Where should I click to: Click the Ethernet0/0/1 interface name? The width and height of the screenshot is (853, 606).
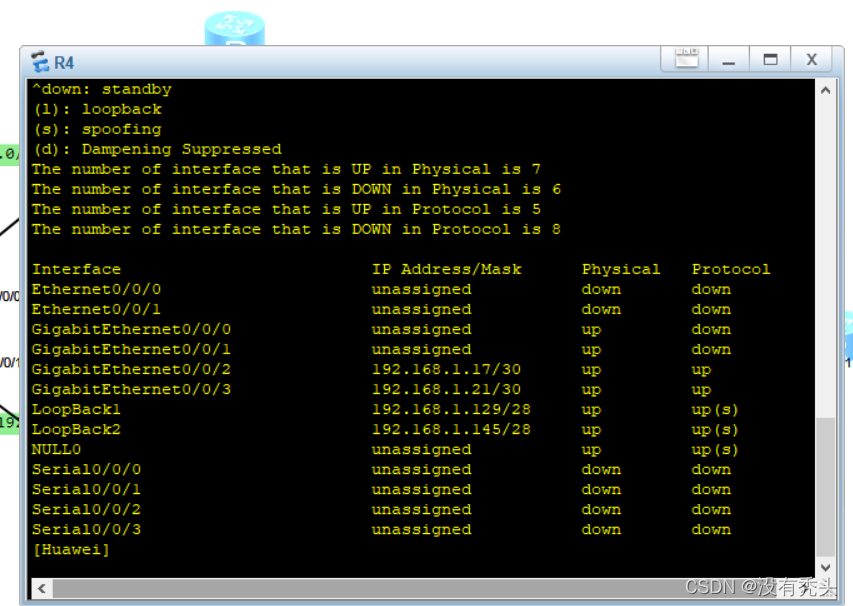[x=96, y=310]
